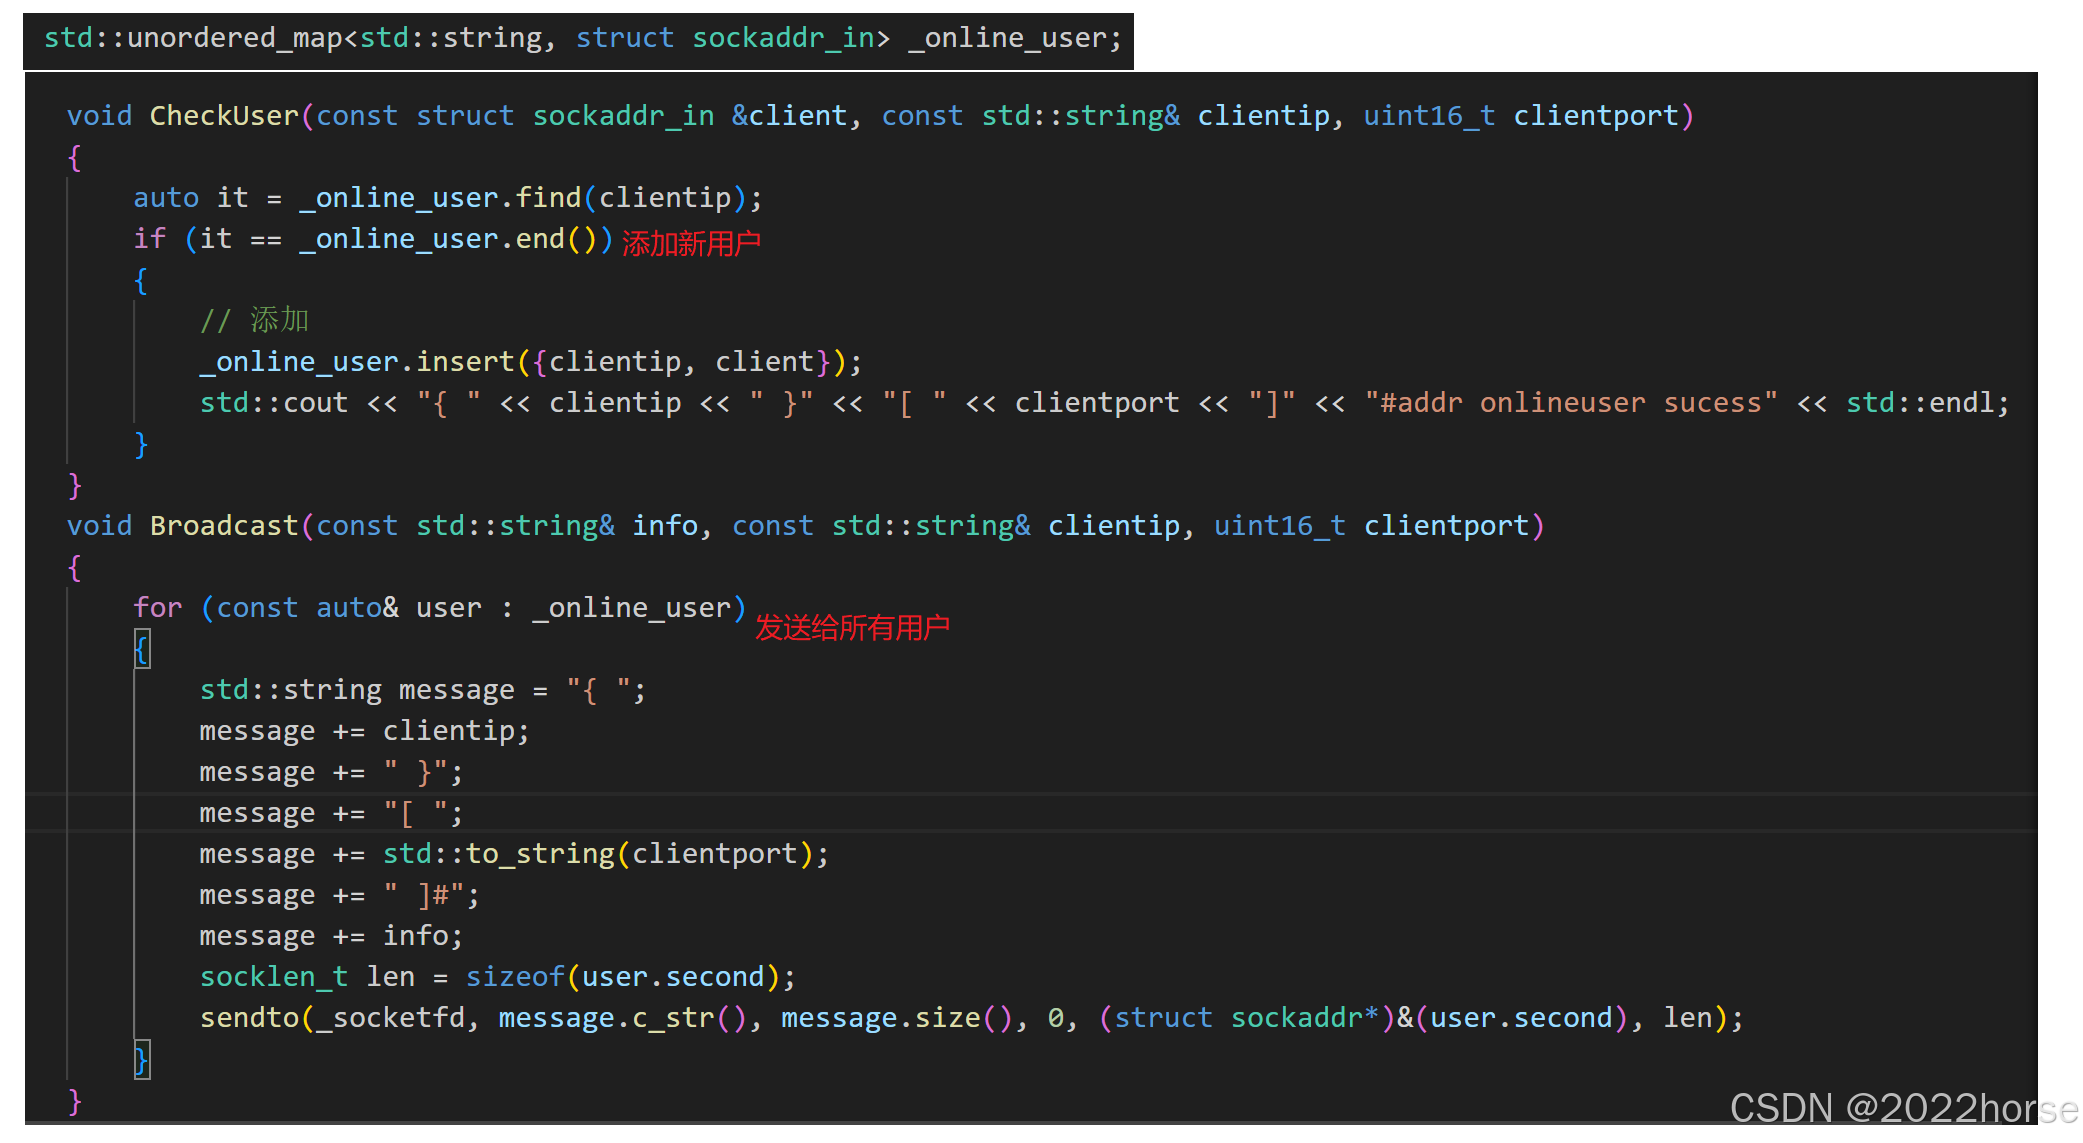The width and height of the screenshot is (2083, 1143).
Task: Click the comment line '// 添加'
Action: coord(255,321)
